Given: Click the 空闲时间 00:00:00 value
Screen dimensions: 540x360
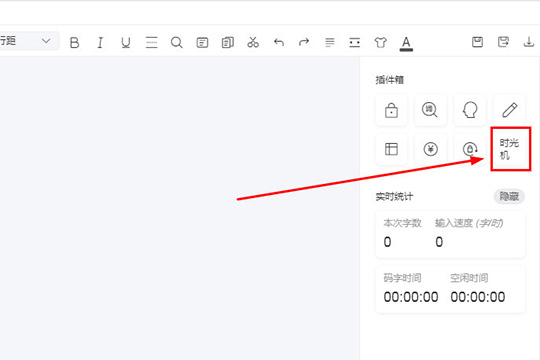Looking at the screenshot, I should [x=478, y=297].
